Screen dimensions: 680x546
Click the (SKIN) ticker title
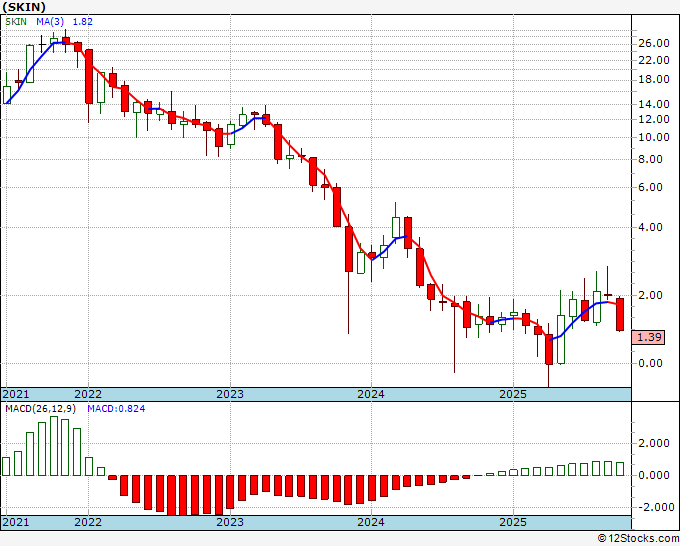[x=23, y=7]
